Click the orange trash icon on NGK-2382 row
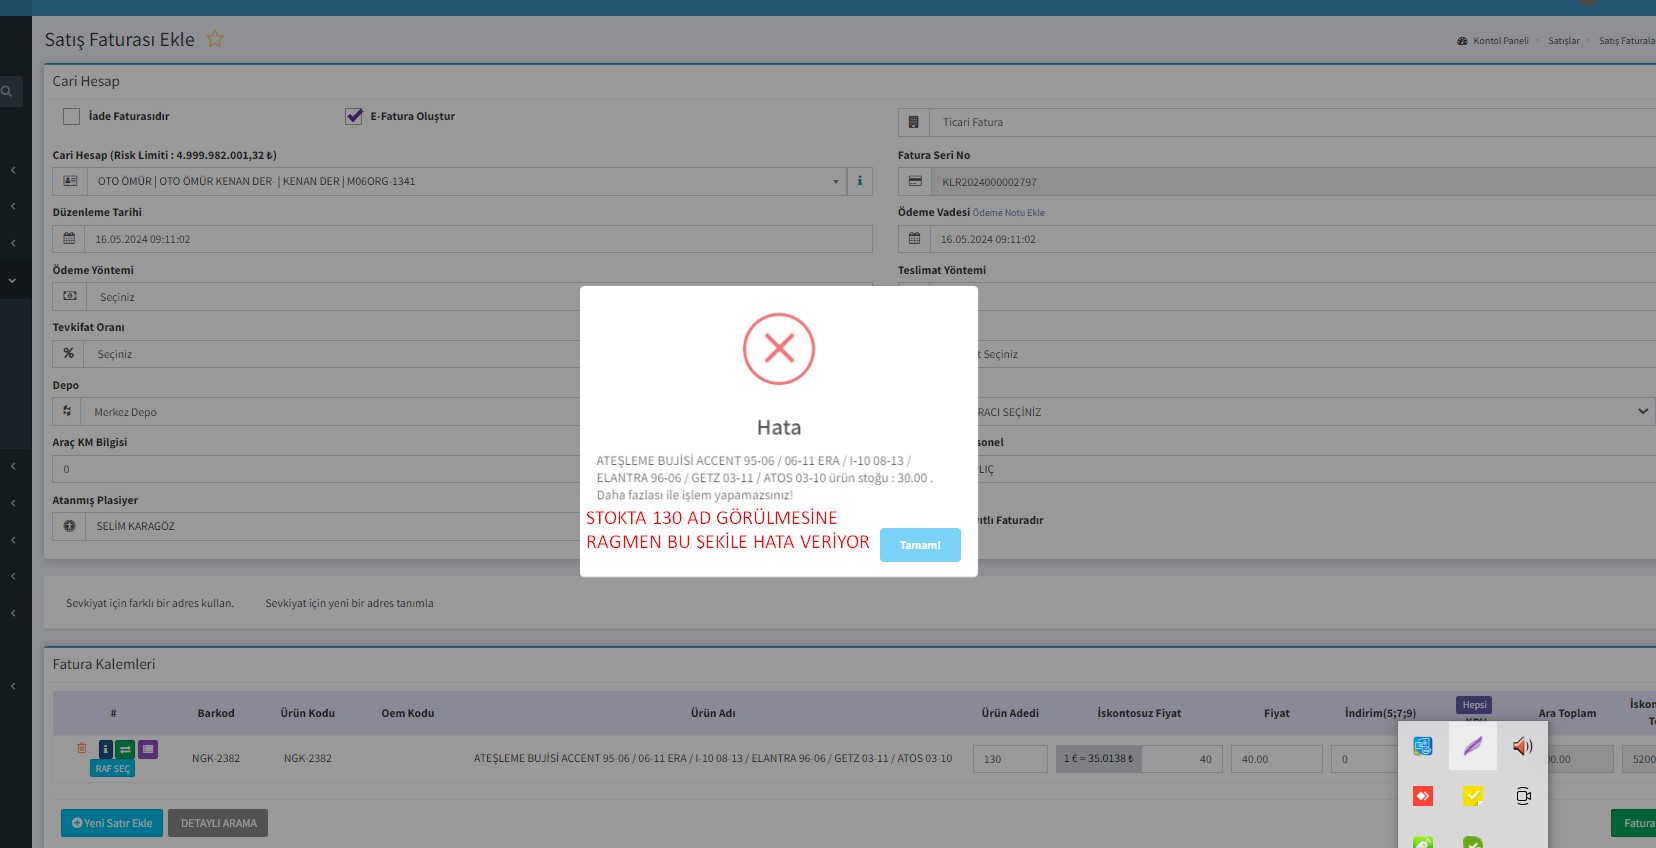The height and width of the screenshot is (848, 1656). [82, 748]
